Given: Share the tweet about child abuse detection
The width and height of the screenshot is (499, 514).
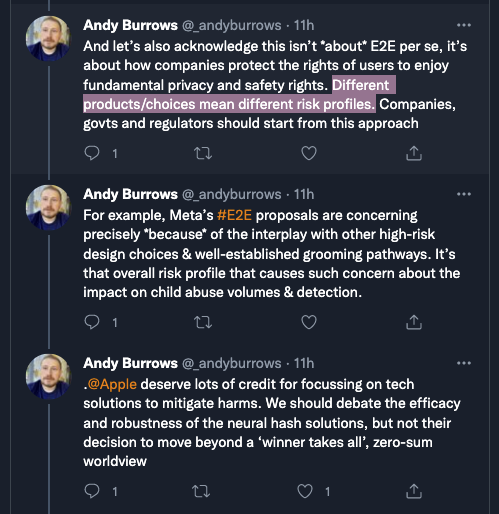Looking at the screenshot, I should coord(414,323).
